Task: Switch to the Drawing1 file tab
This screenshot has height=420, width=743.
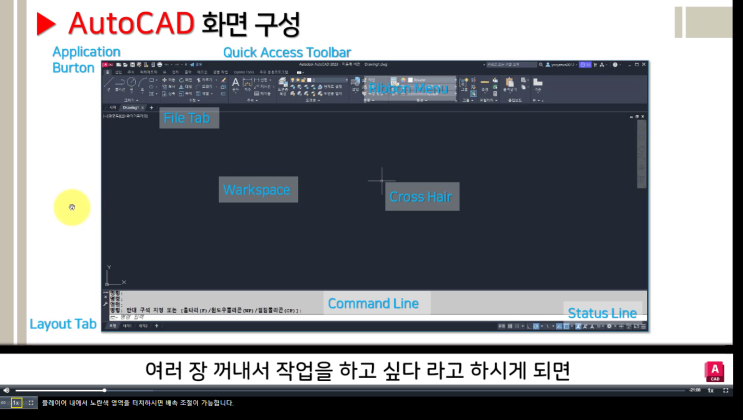Action: tap(130, 108)
